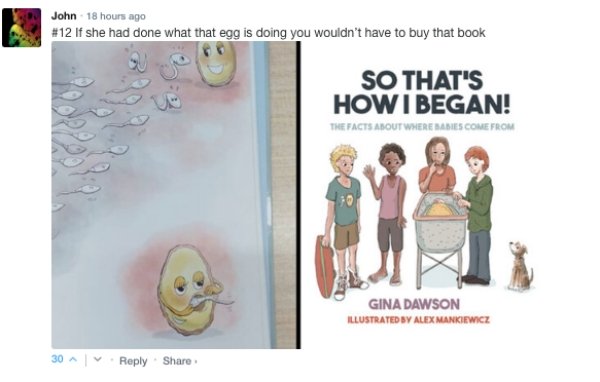Viewport: 600px width, 382px height.
Task: Click the 30 vote count
Action: tap(57, 359)
